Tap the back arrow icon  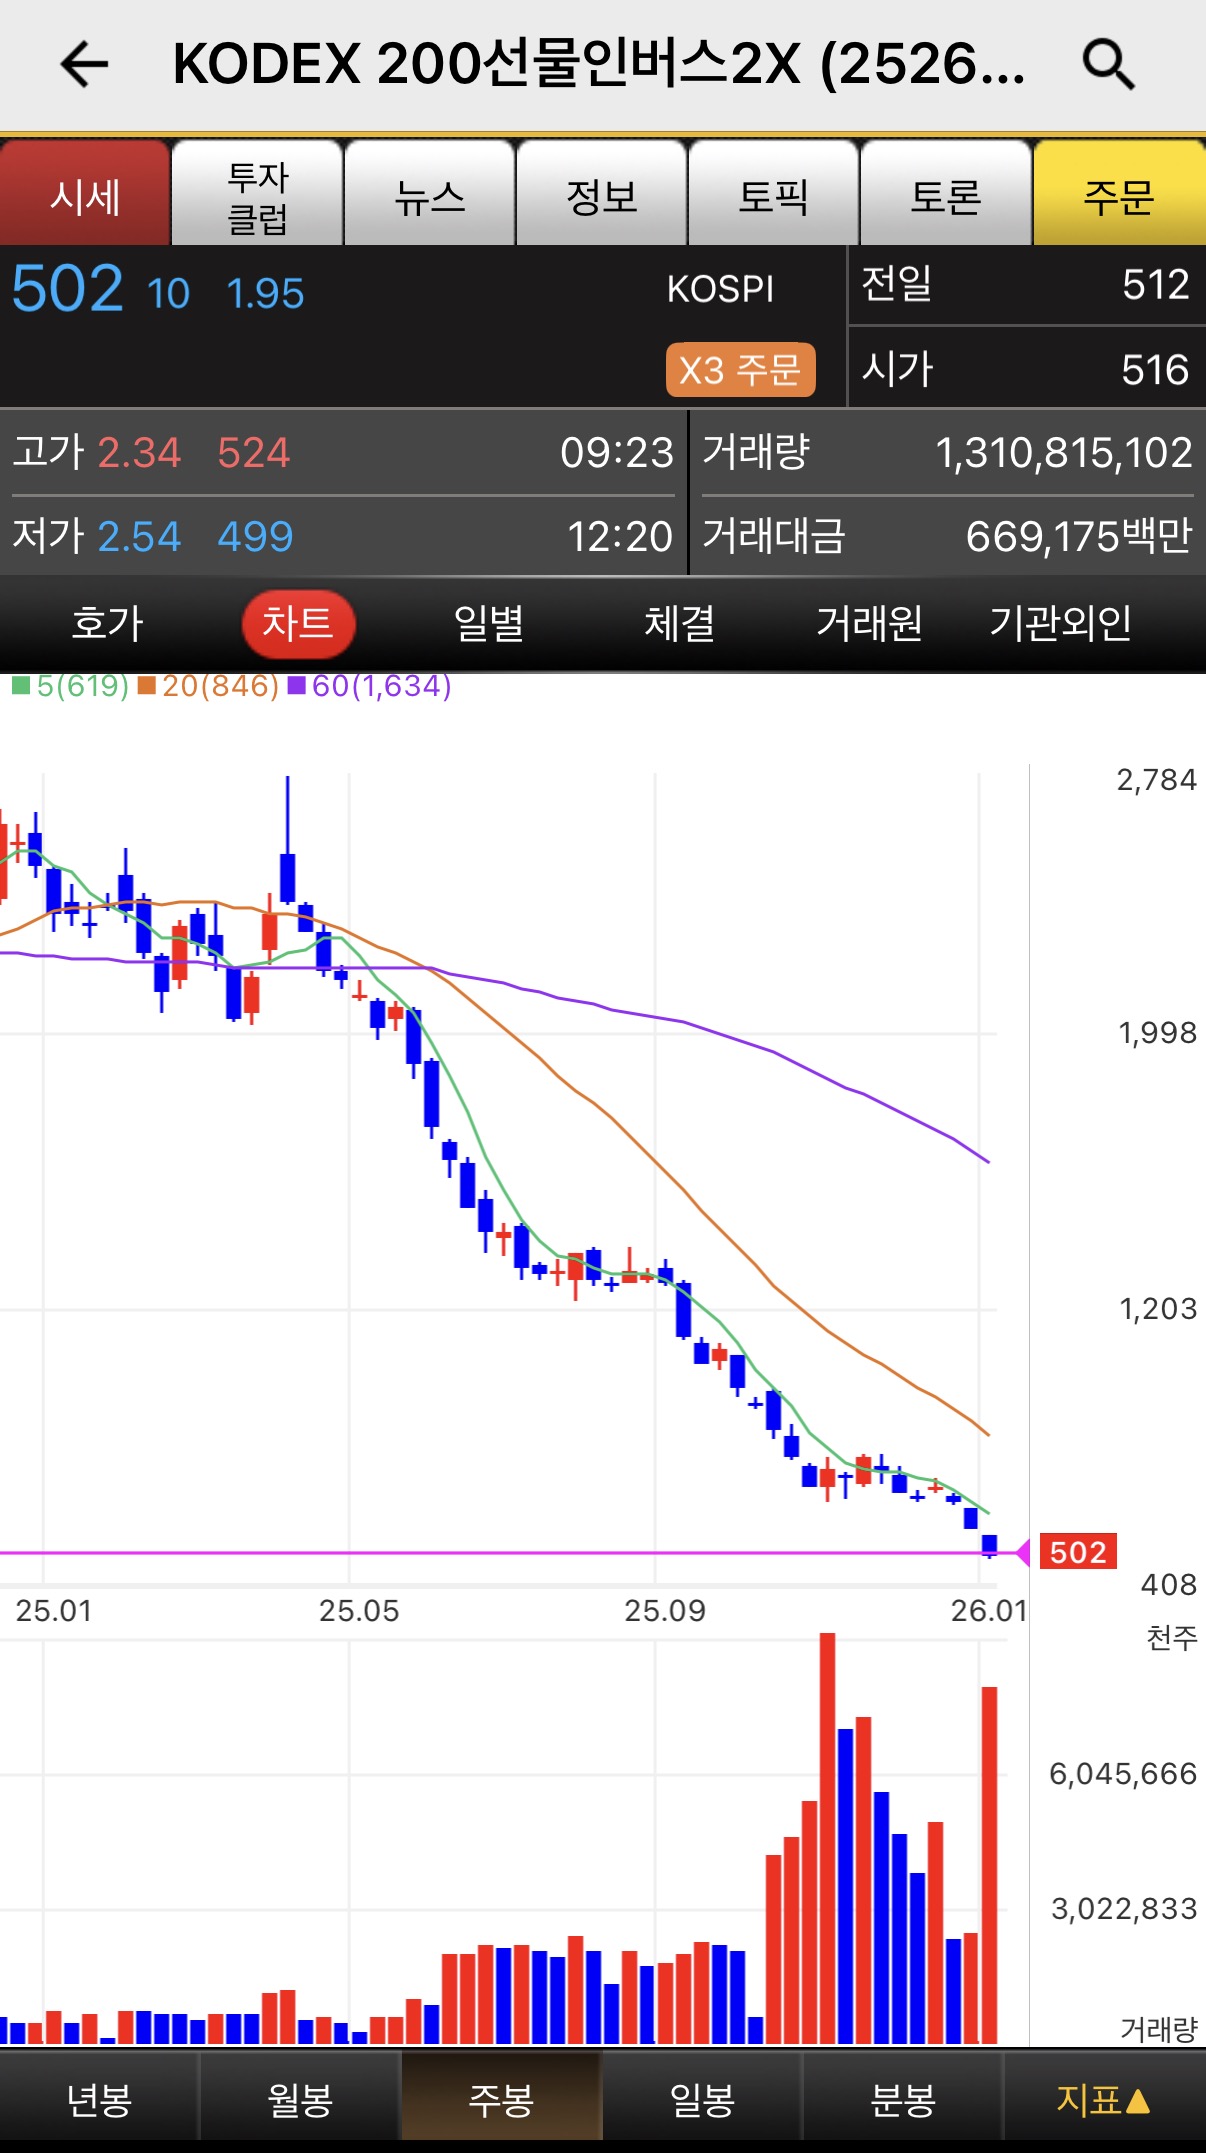[x=84, y=65]
